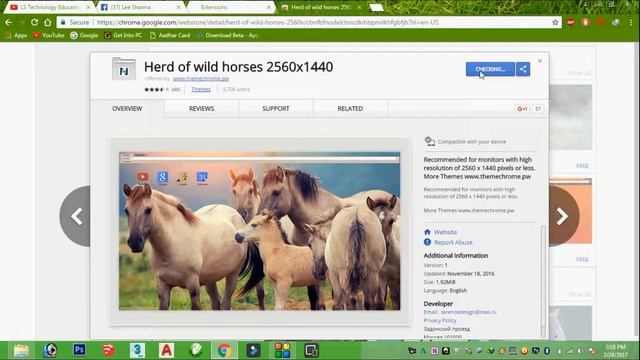The image size is (640, 360).
Task: Click the wild horses theme preview image
Action: coord(260,231)
